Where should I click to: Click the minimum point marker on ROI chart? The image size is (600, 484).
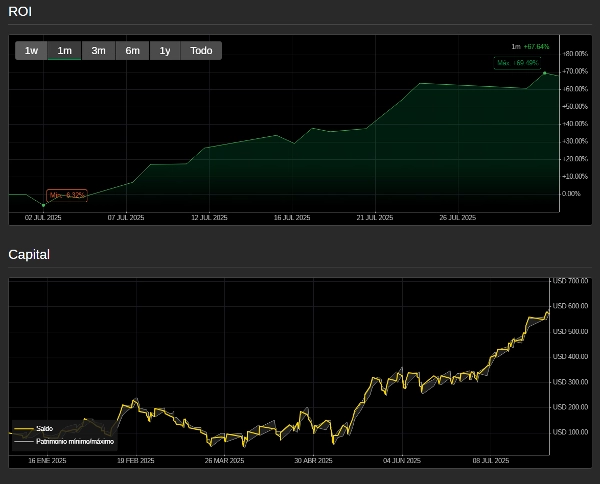point(43,205)
